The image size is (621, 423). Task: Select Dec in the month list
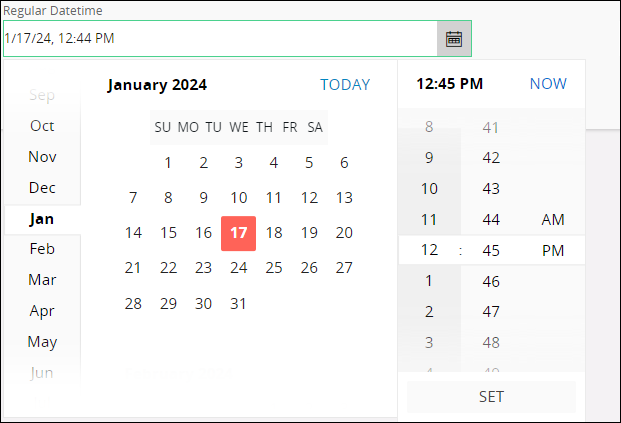coord(42,187)
